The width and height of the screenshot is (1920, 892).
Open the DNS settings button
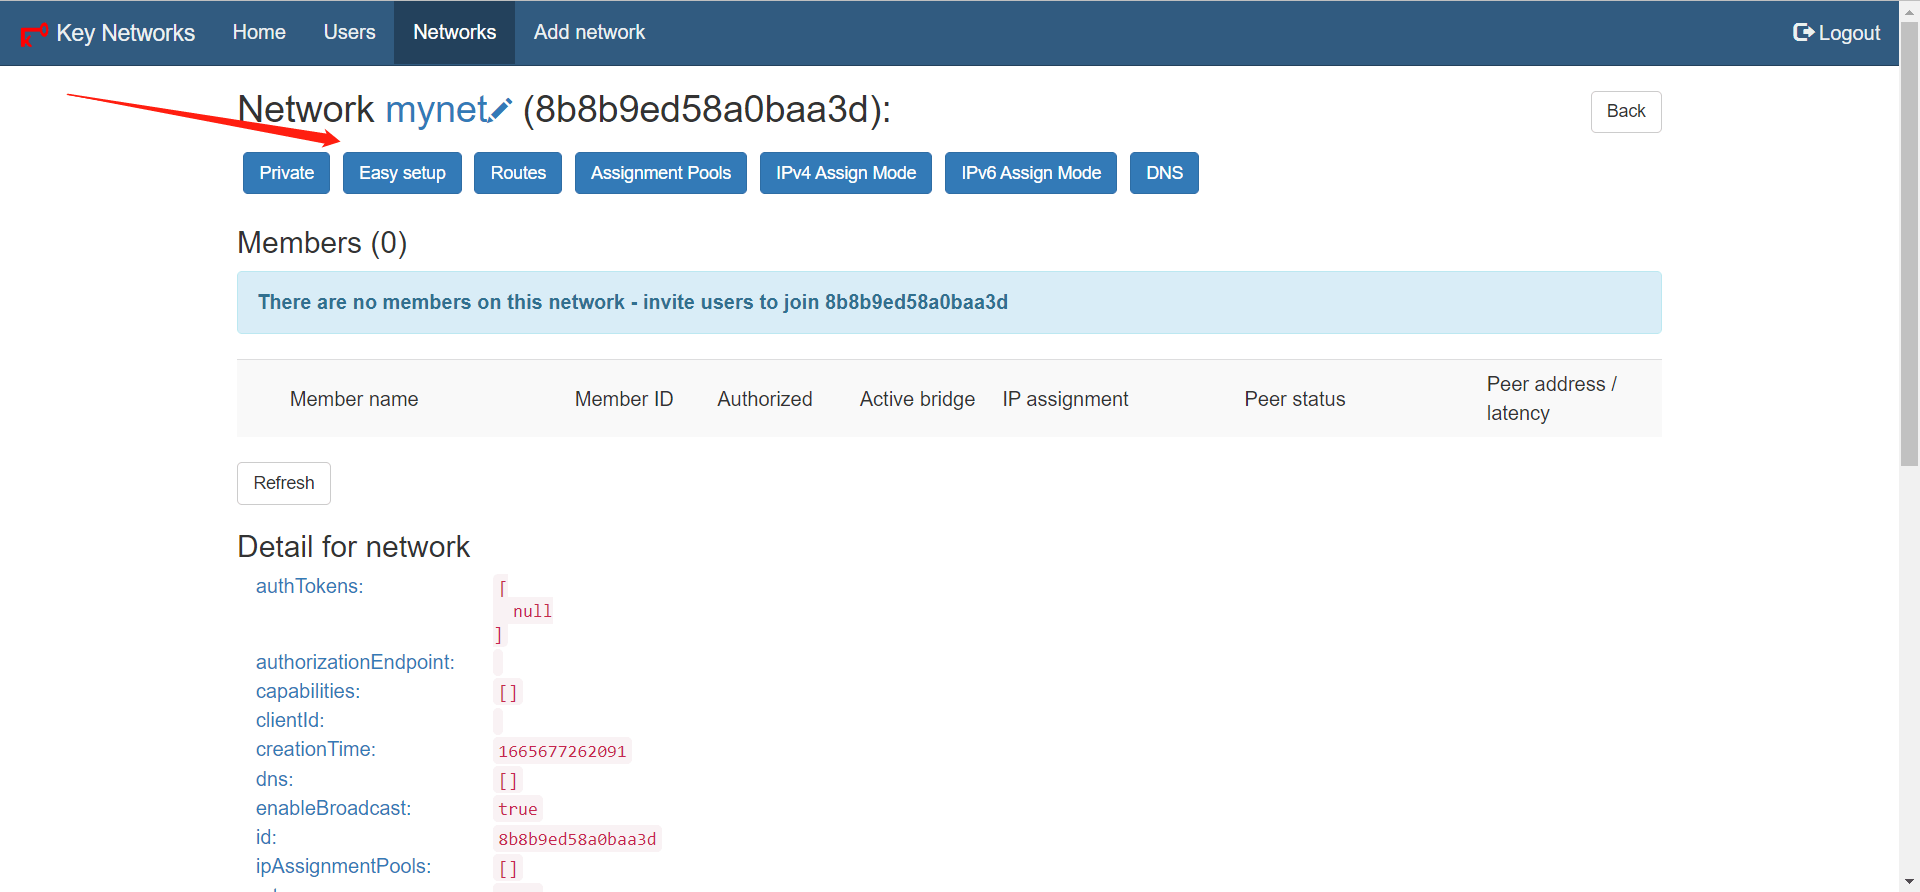point(1164,173)
